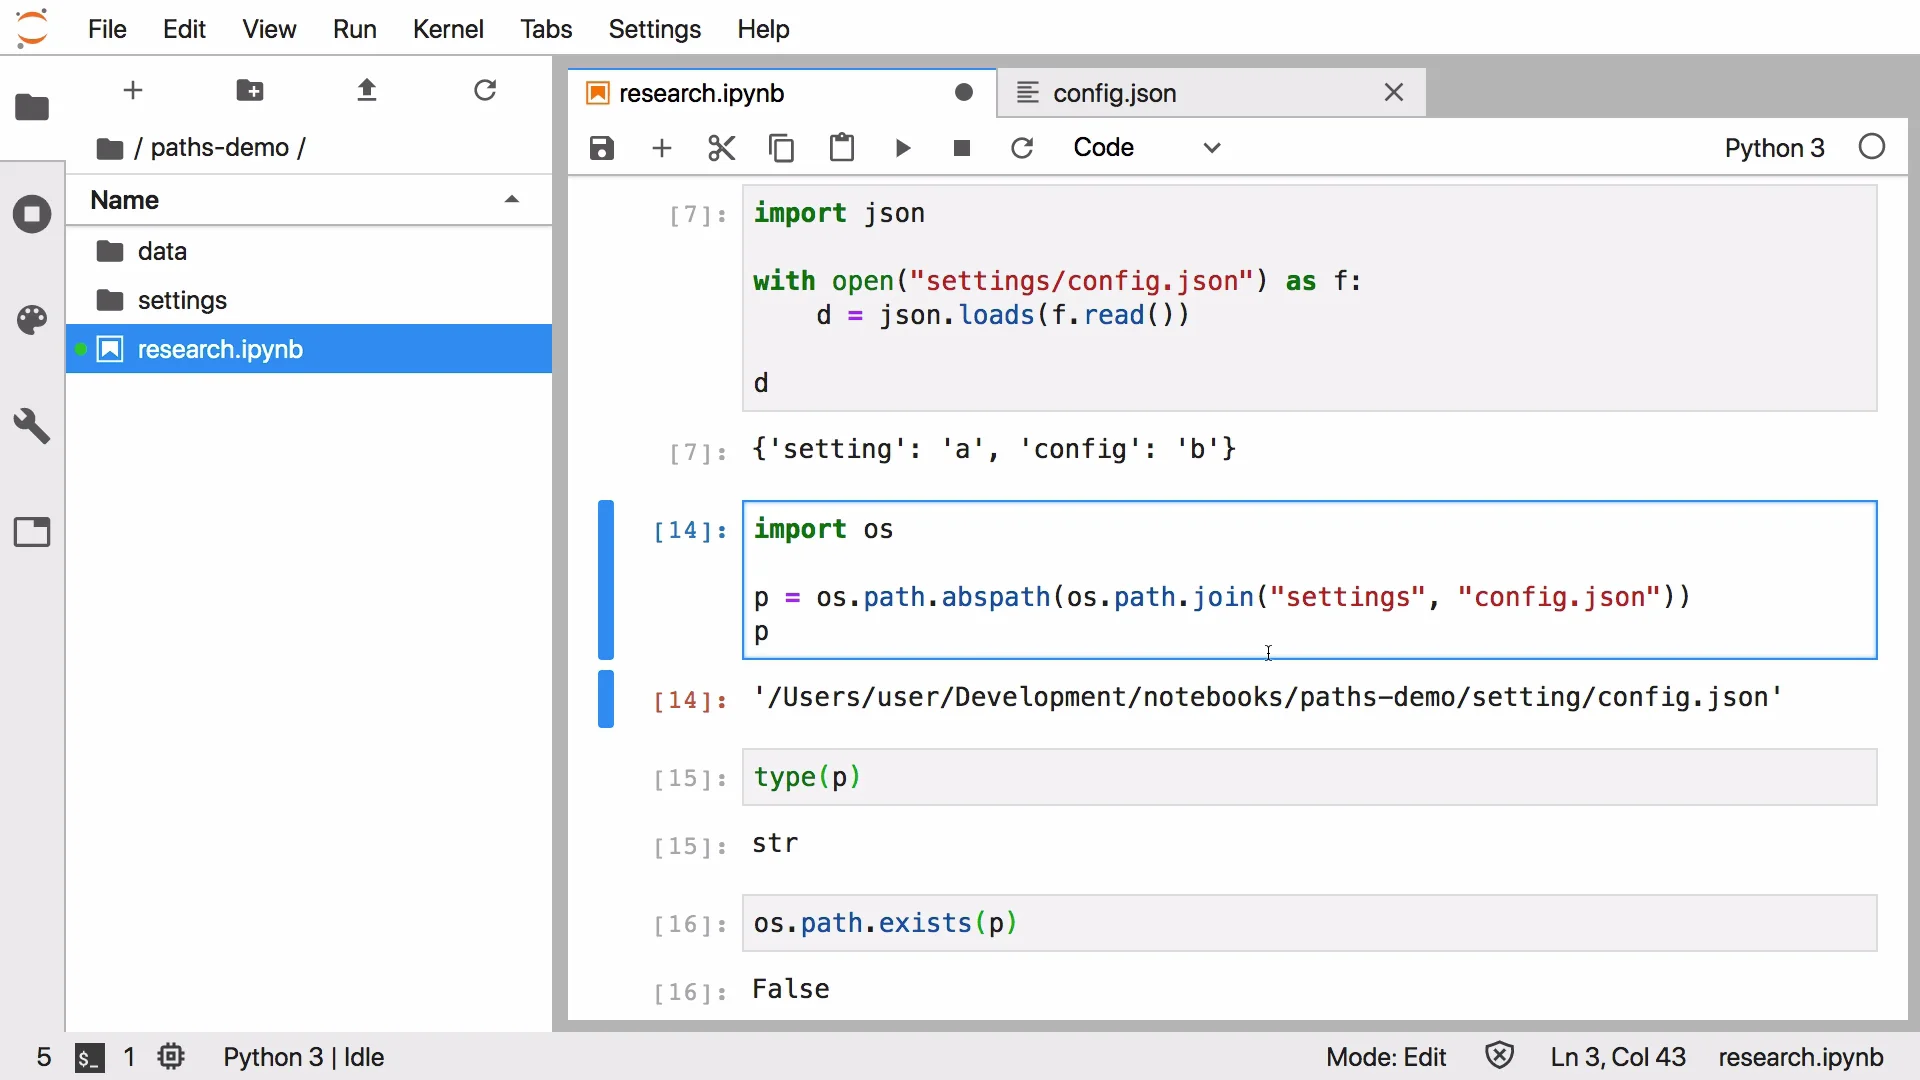The image size is (1920, 1080).
Task: Copy the selected cell
Action: tap(781, 148)
